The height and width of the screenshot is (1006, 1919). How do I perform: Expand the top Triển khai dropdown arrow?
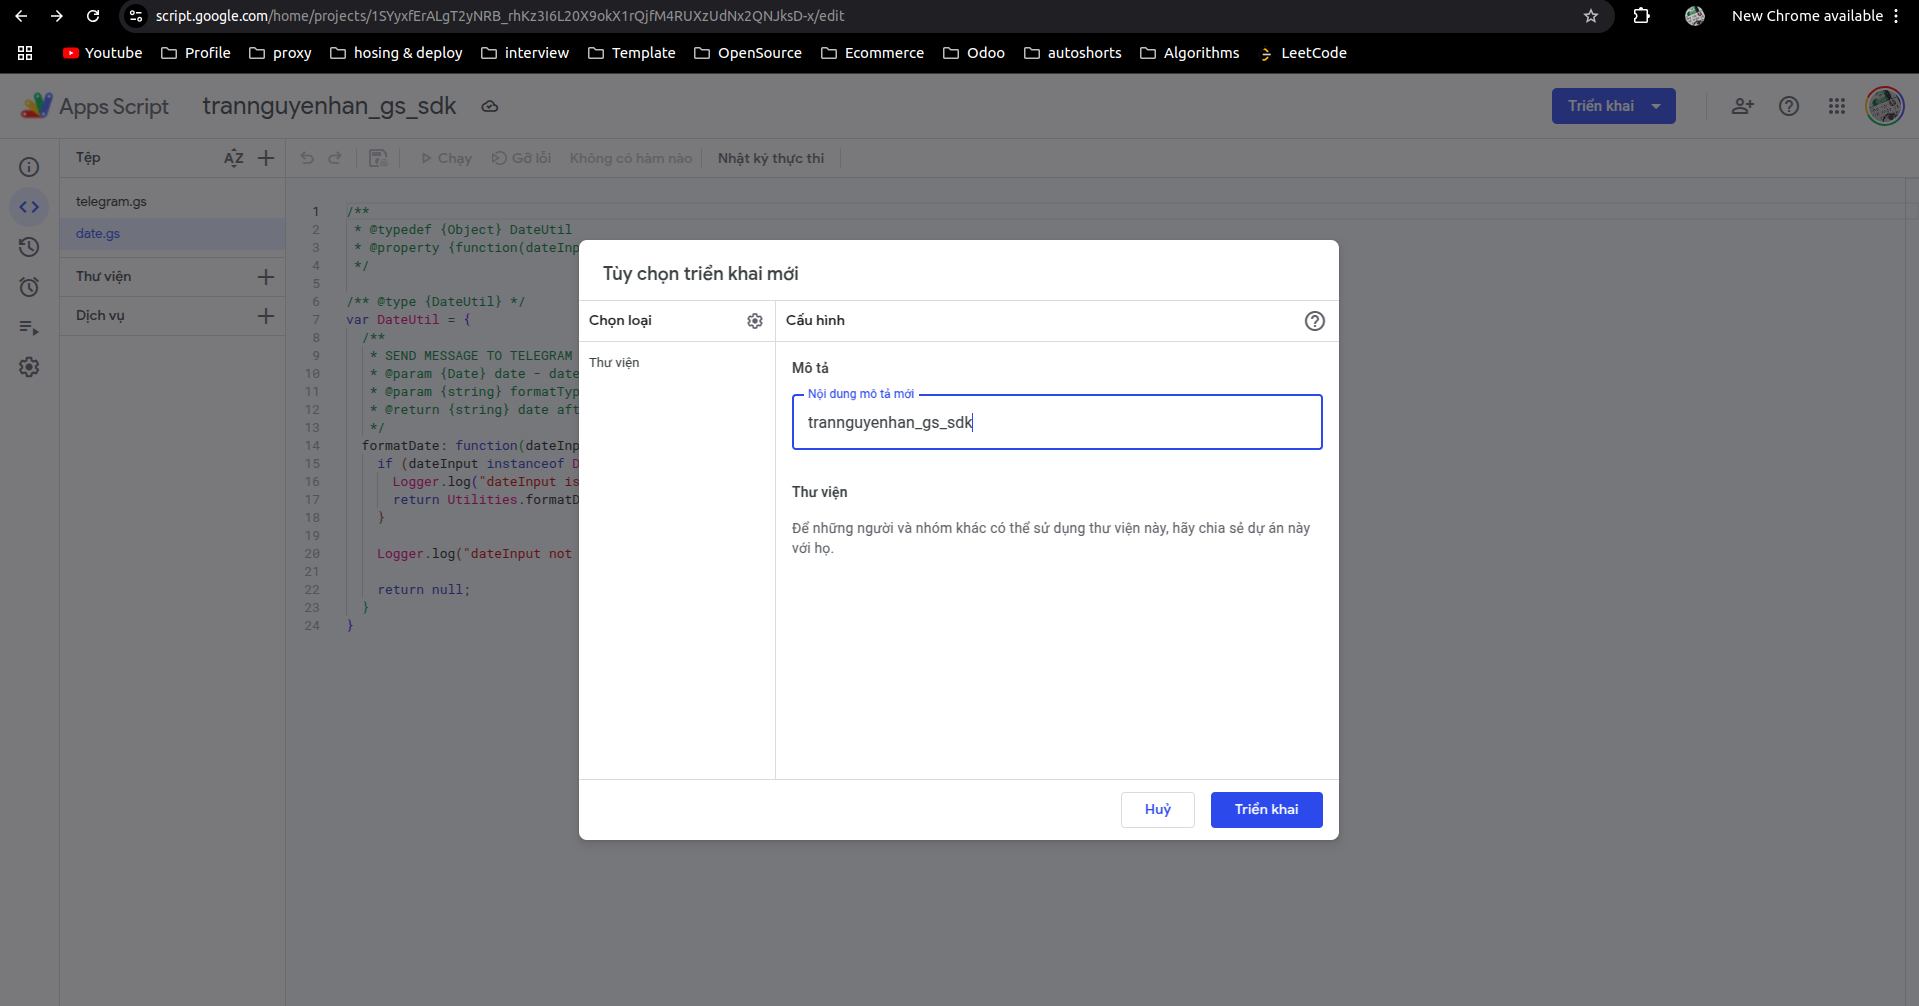pyautogui.click(x=1656, y=106)
